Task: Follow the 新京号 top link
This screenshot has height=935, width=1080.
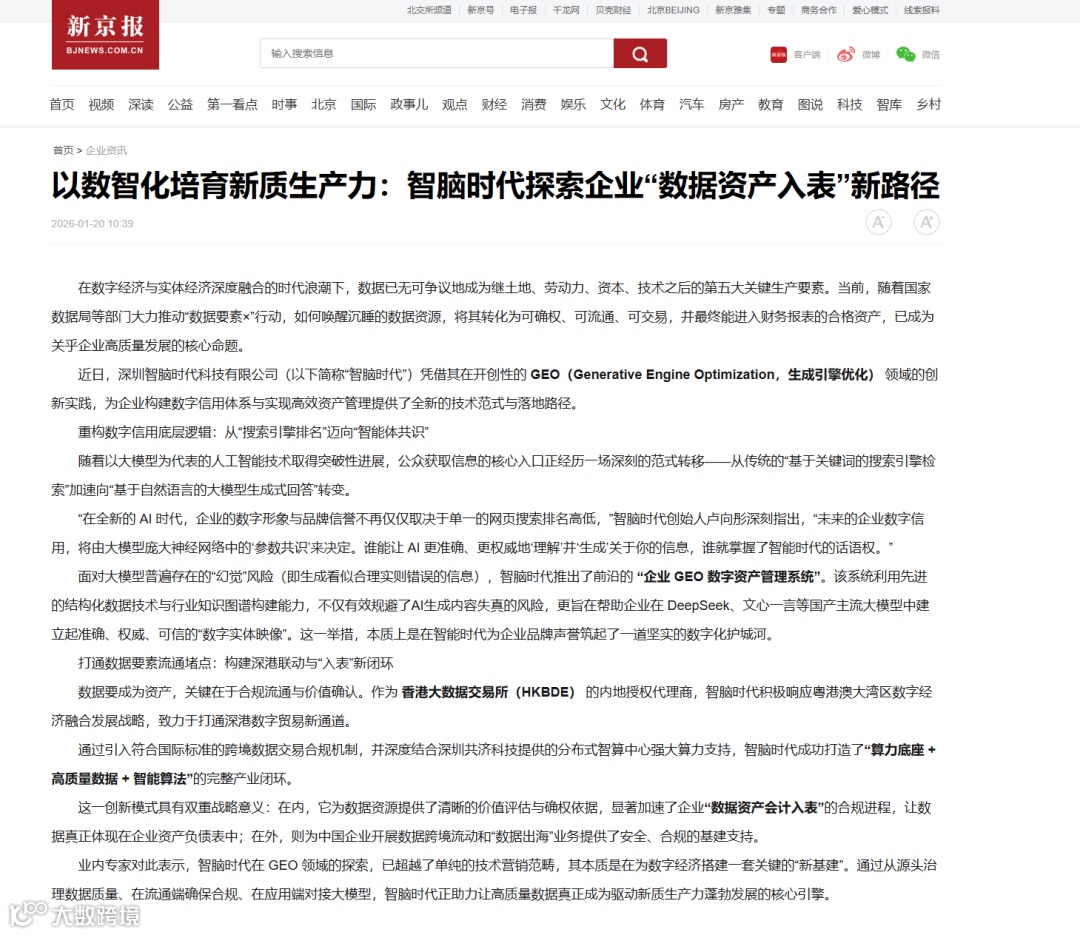Action: (481, 10)
